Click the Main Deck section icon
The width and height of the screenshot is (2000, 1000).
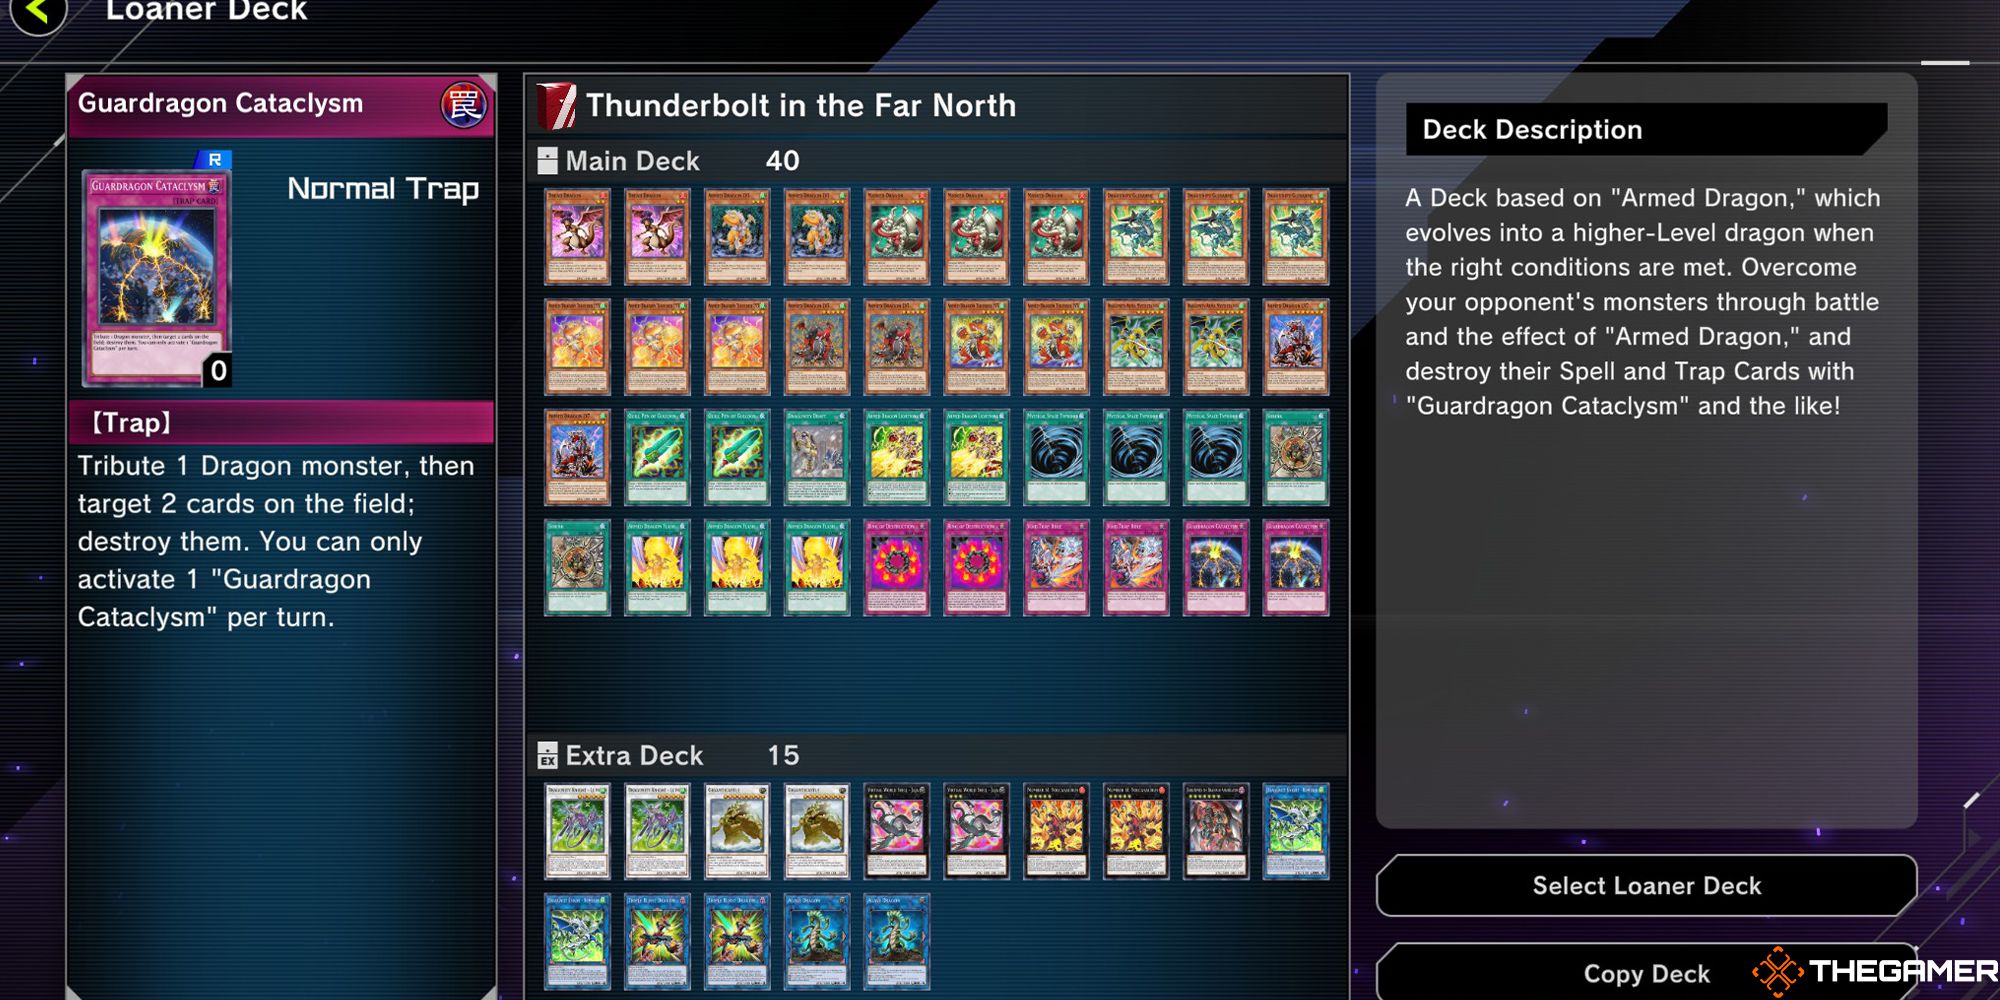click(x=547, y=161)
